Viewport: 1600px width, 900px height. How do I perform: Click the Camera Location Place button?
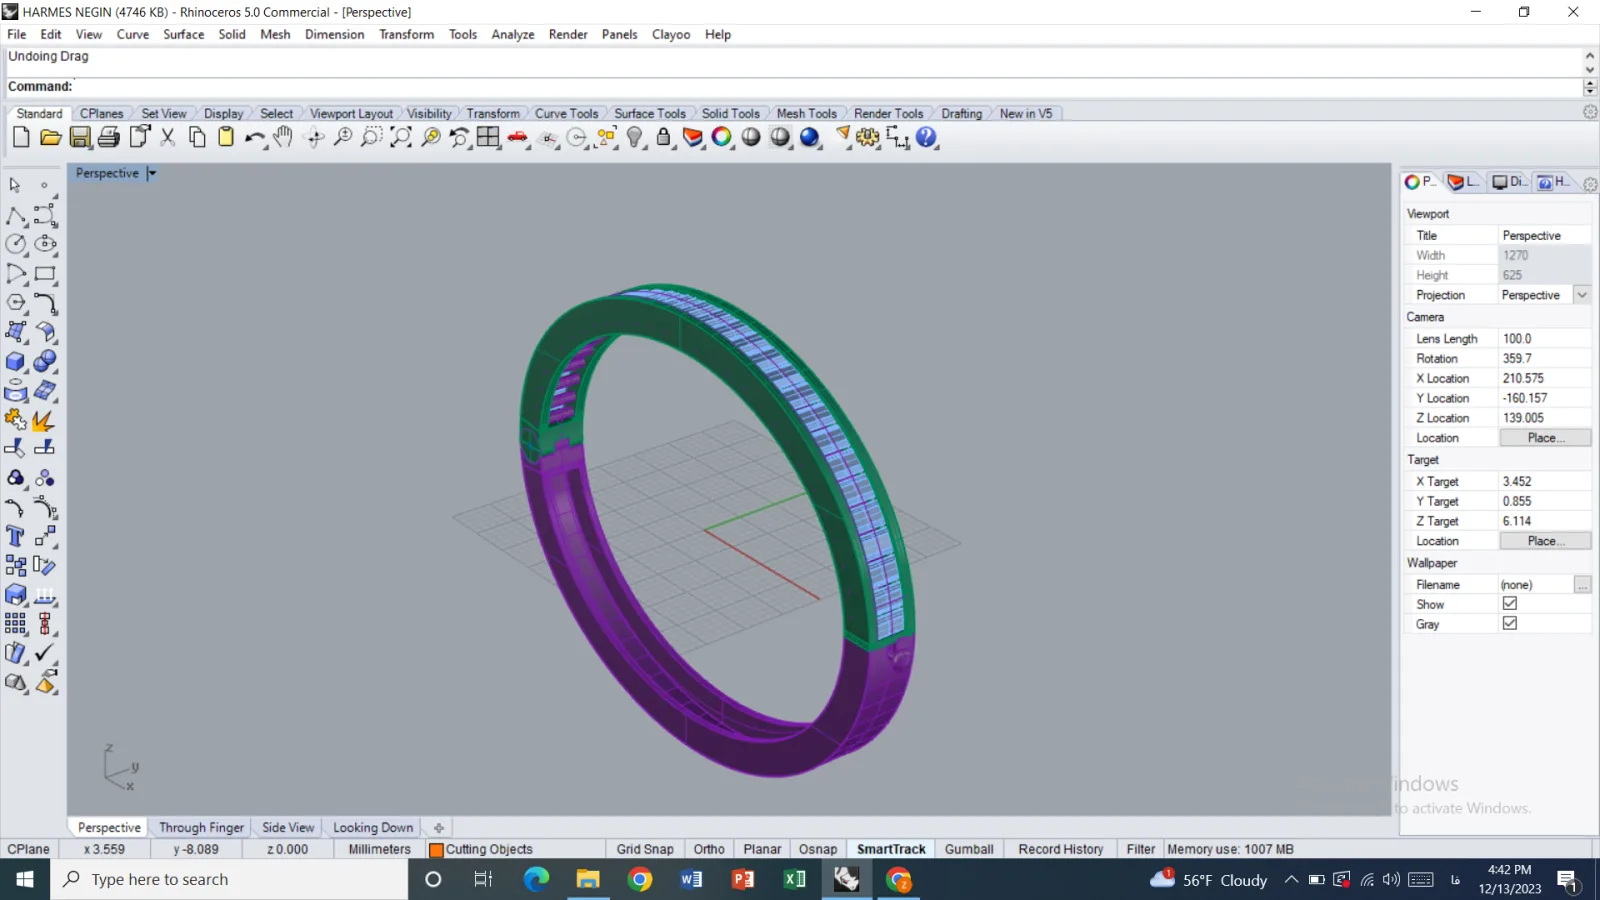[1545, 438]
